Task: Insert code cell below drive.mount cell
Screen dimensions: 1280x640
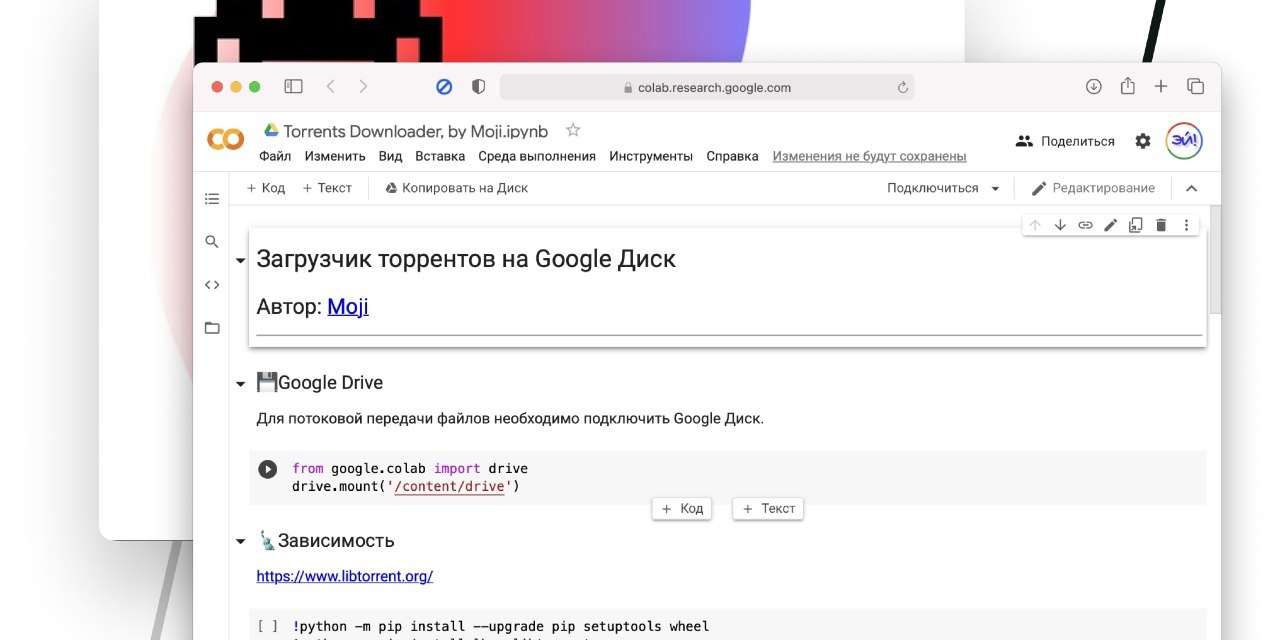Action: pos(682,509)
